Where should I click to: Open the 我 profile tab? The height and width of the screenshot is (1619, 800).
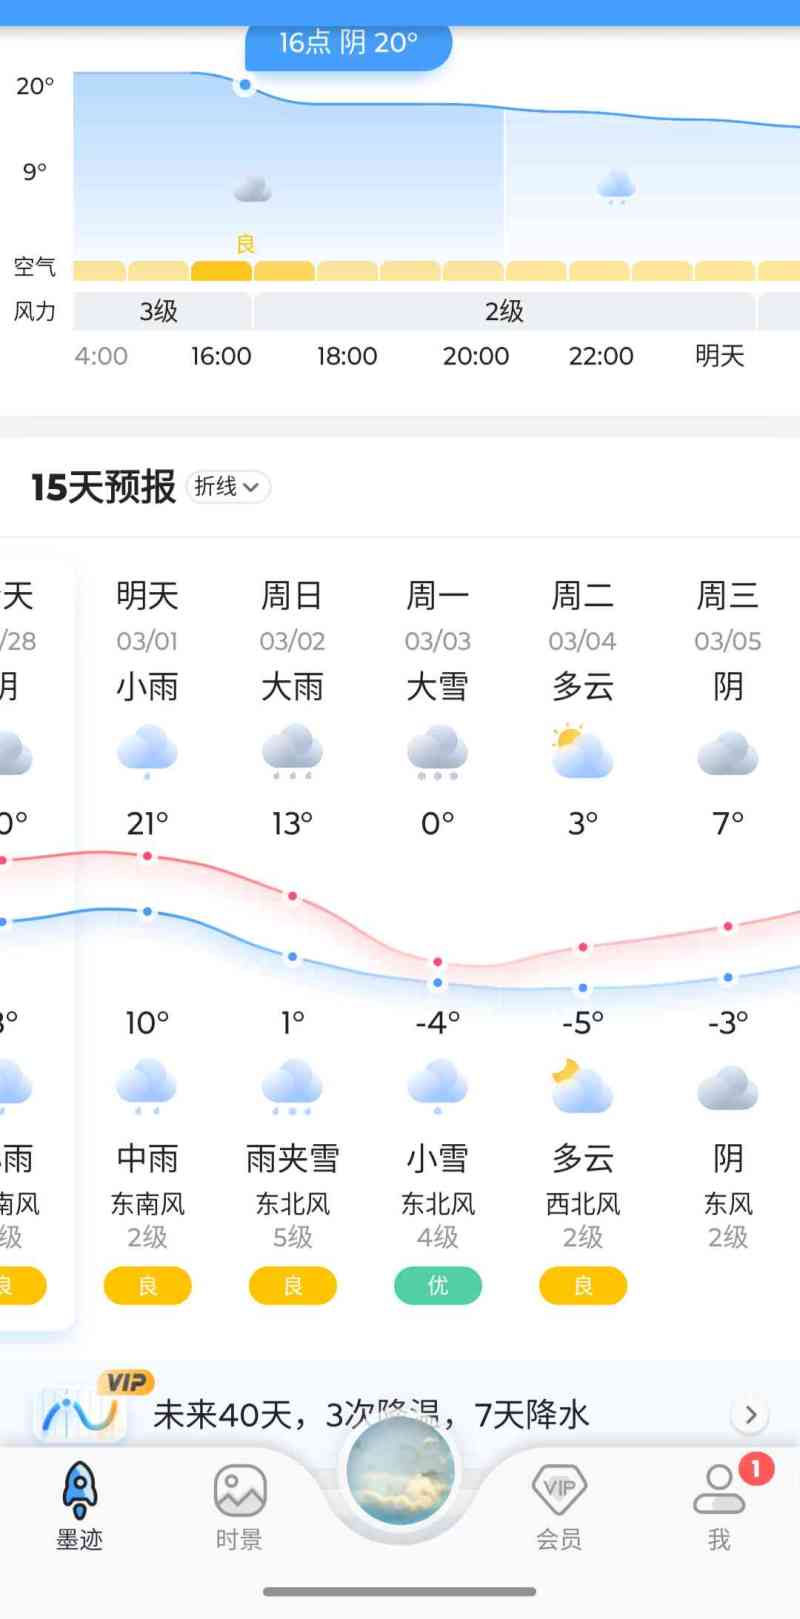tap(719, 1505)
